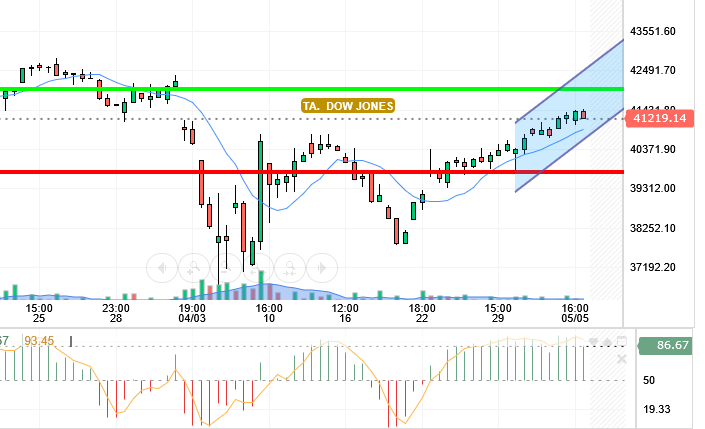705x429 pixels.
Task: Click the 42491.70 price axis label
Action: 653,71
